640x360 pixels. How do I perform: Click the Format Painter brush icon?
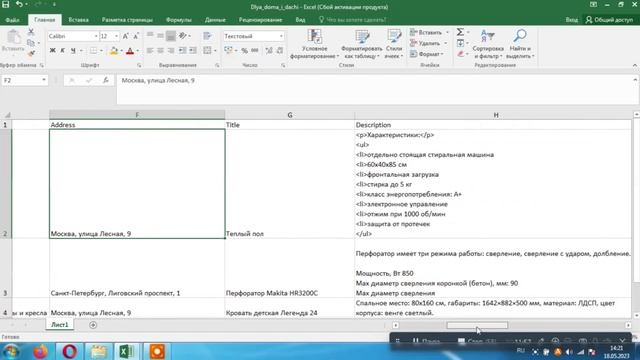tap(31, 53)
